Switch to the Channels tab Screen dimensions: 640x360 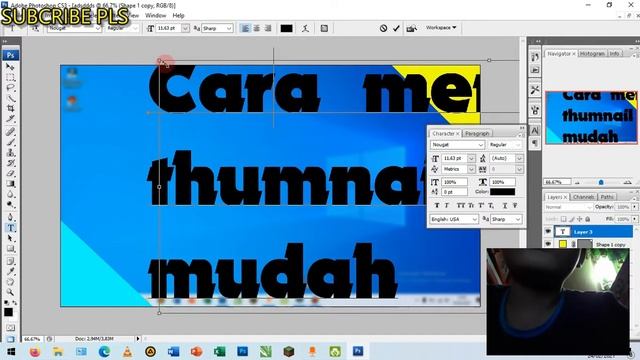(583, 197)
